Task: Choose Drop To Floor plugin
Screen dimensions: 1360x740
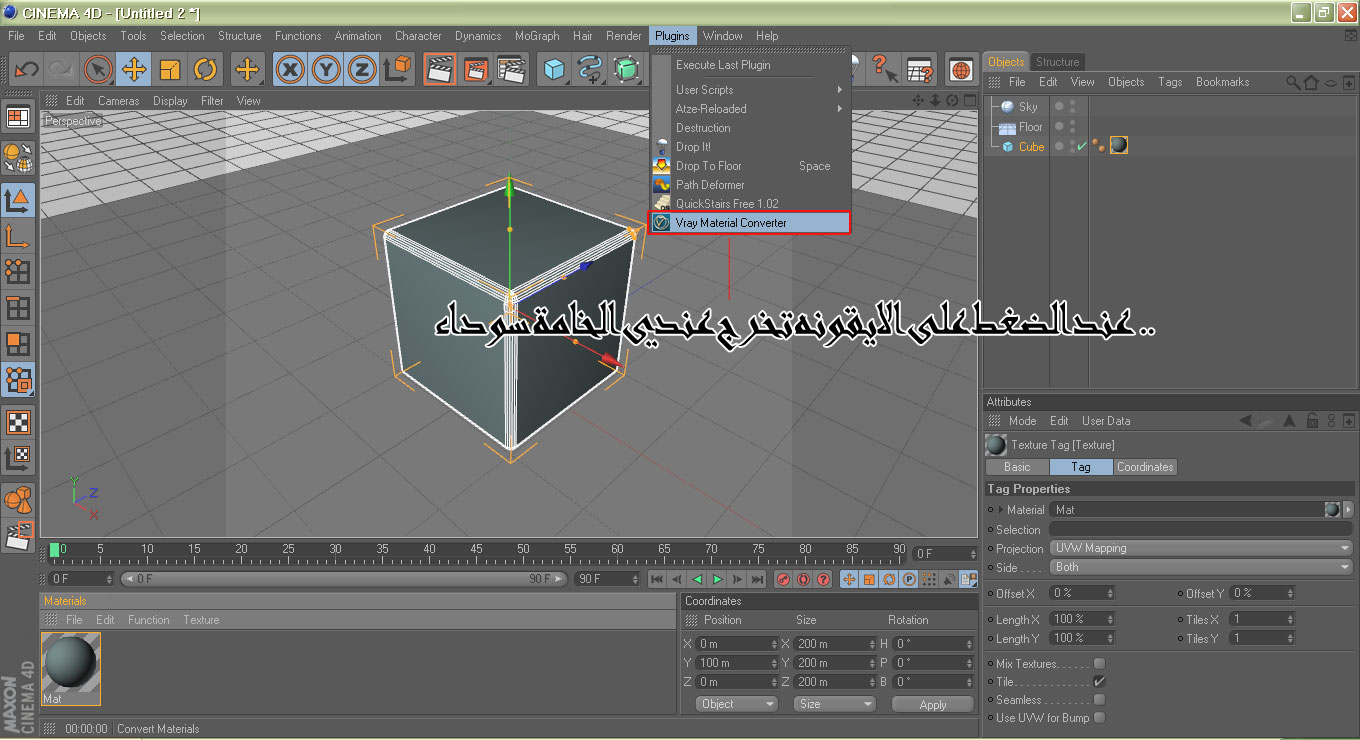Action: 750,166
